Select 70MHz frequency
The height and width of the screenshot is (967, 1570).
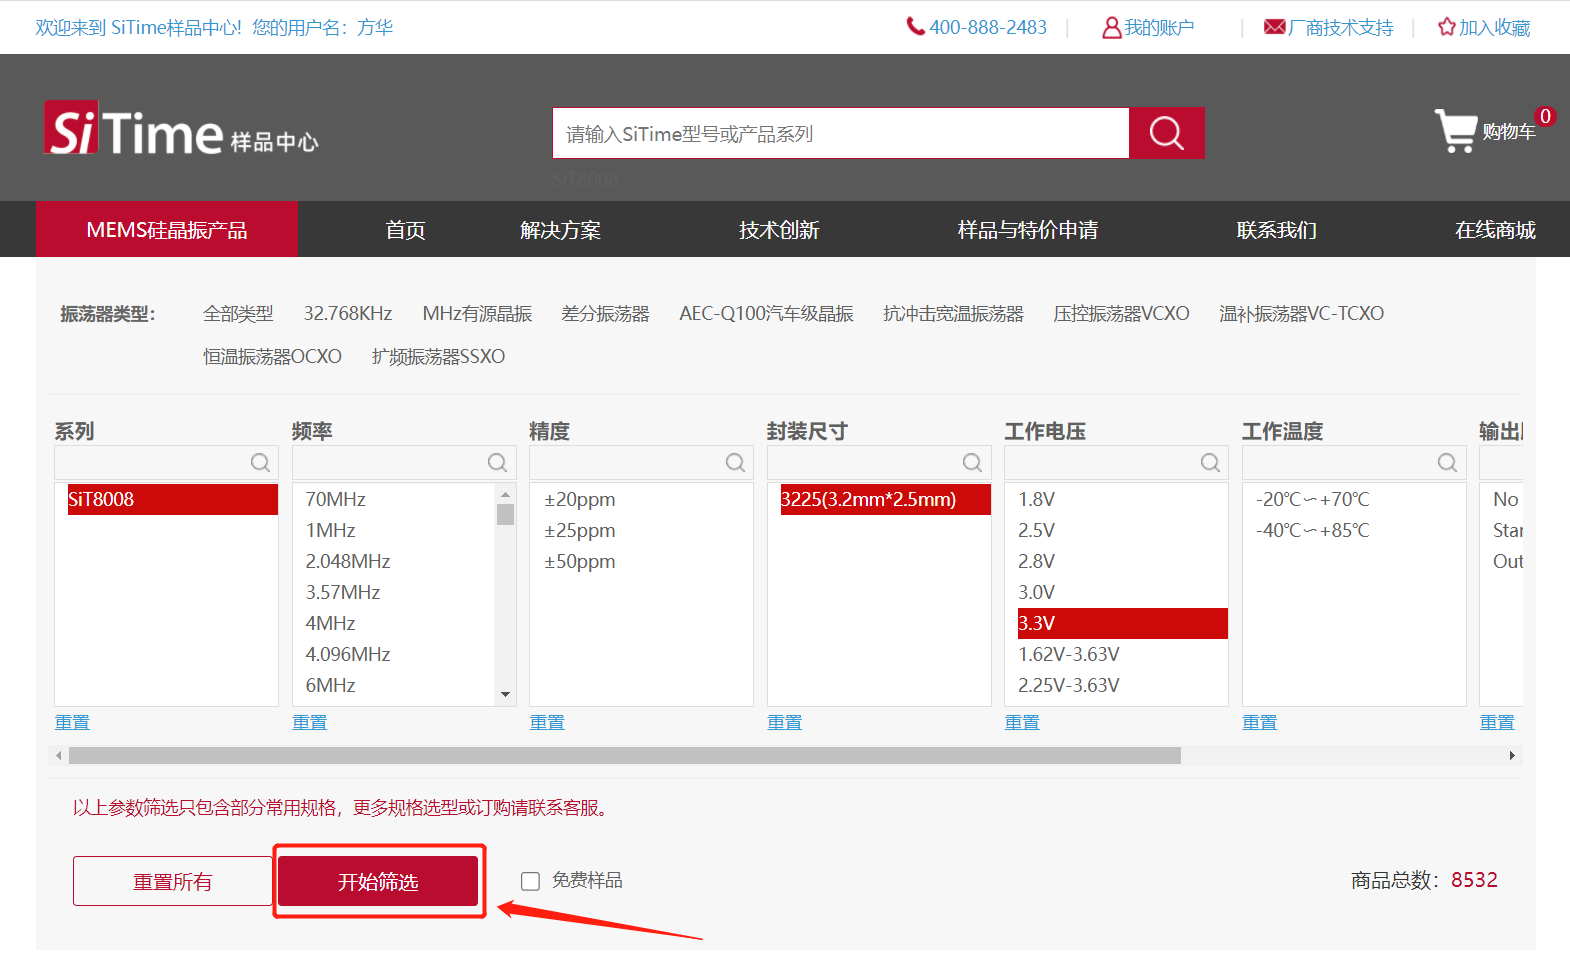tap(336, 499)
